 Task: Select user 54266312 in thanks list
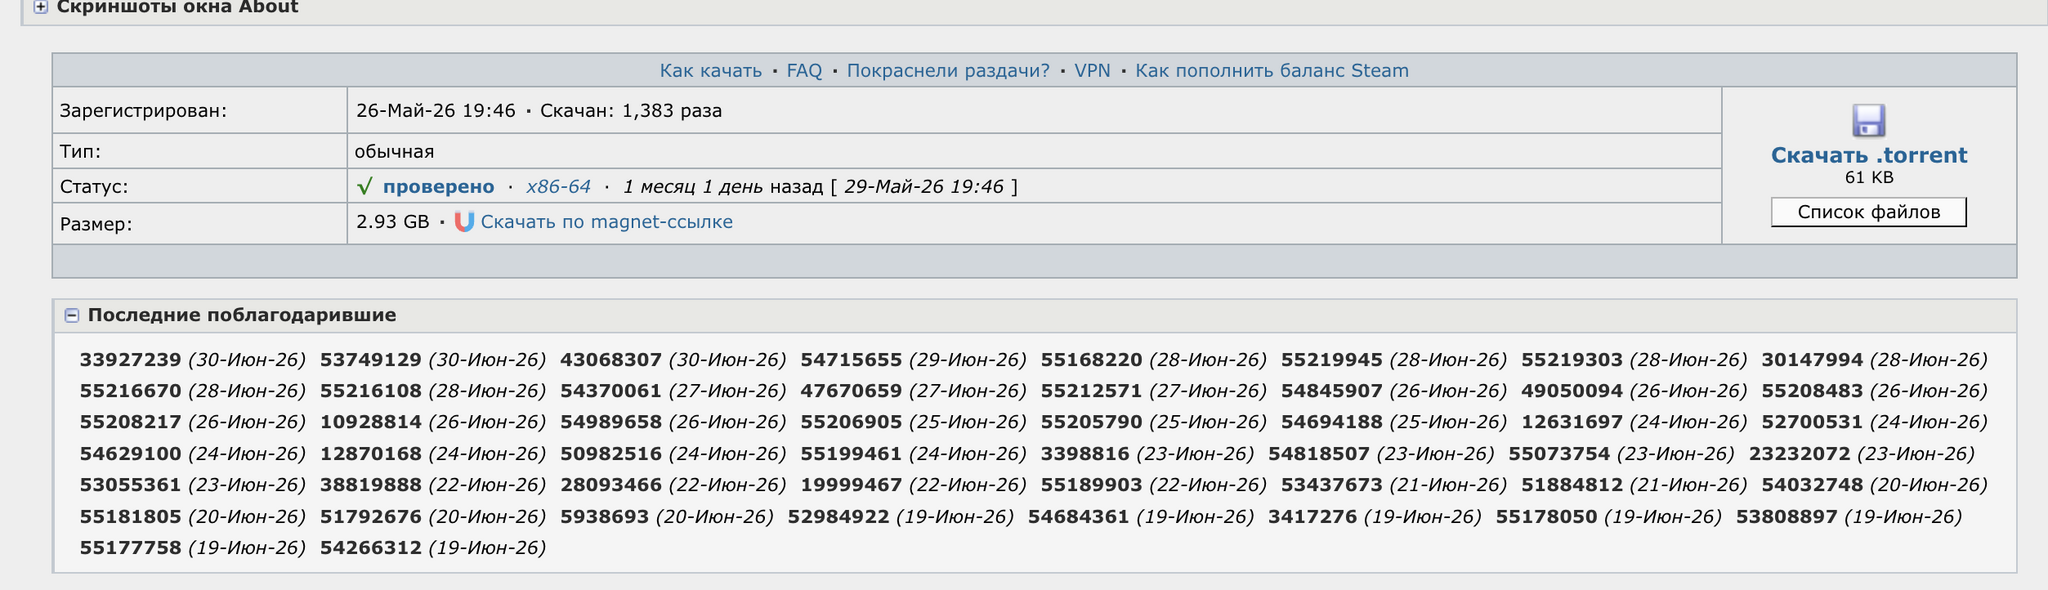pyautogui.click(x=371, y=548)
